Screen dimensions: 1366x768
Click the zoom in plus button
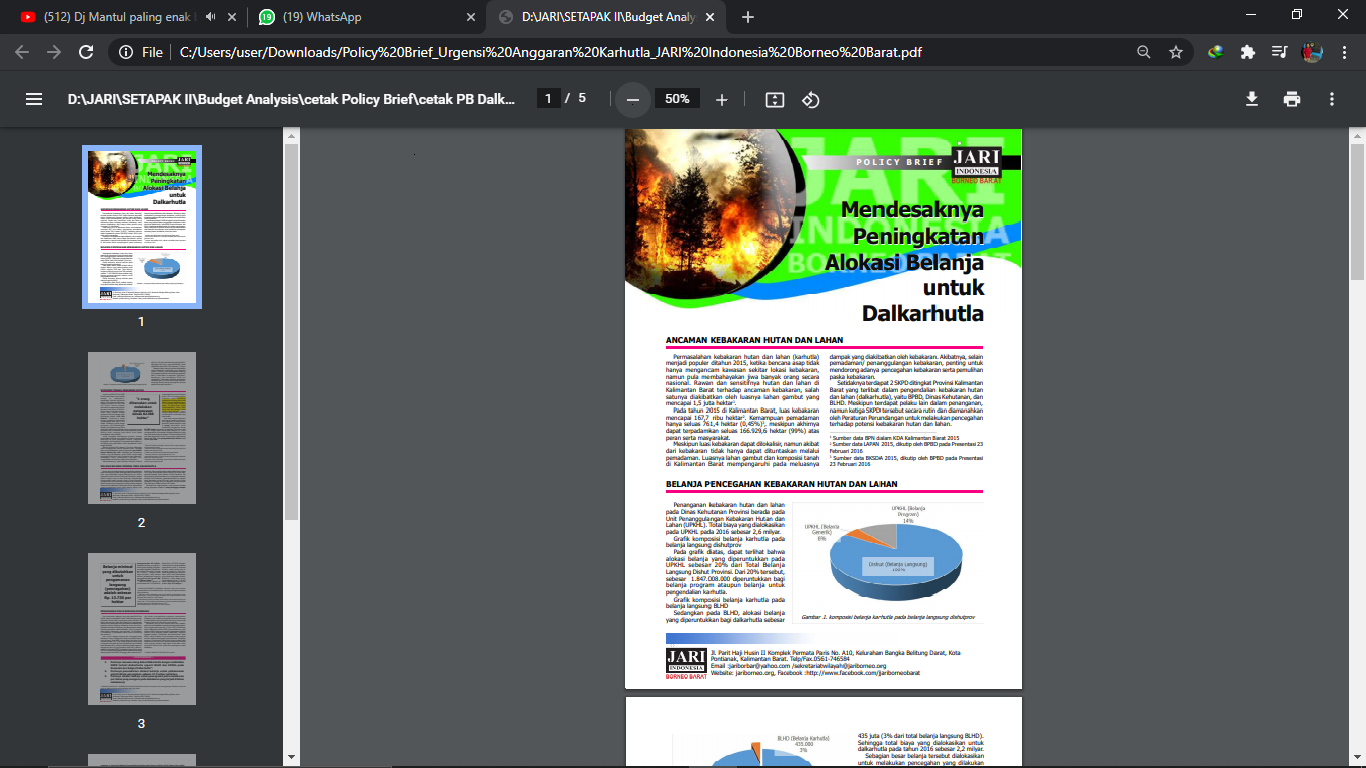pyautogui.click(x=722, y=99)
